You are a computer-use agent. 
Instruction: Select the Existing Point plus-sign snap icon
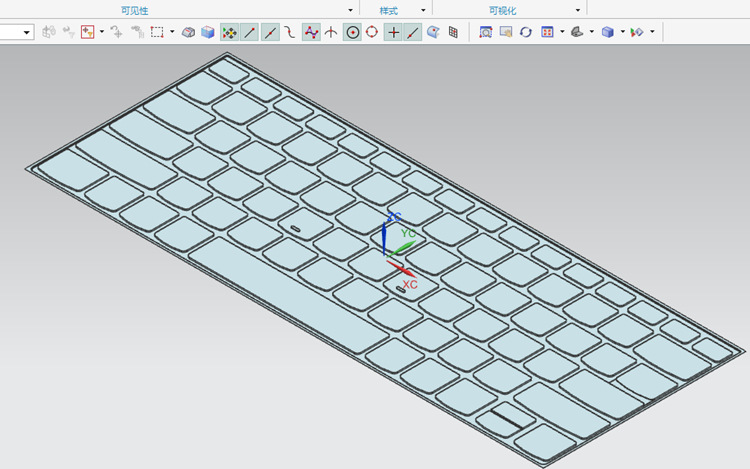pos(393,32)
